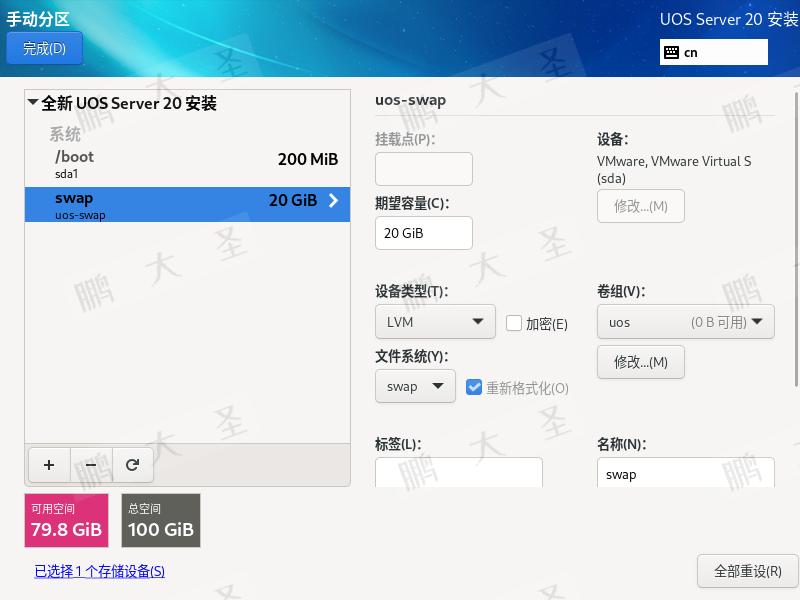The width and height of the screenshot is (800, 600).
Task: Click the right panel vertical scrollbar
Action: click(796, 240)
